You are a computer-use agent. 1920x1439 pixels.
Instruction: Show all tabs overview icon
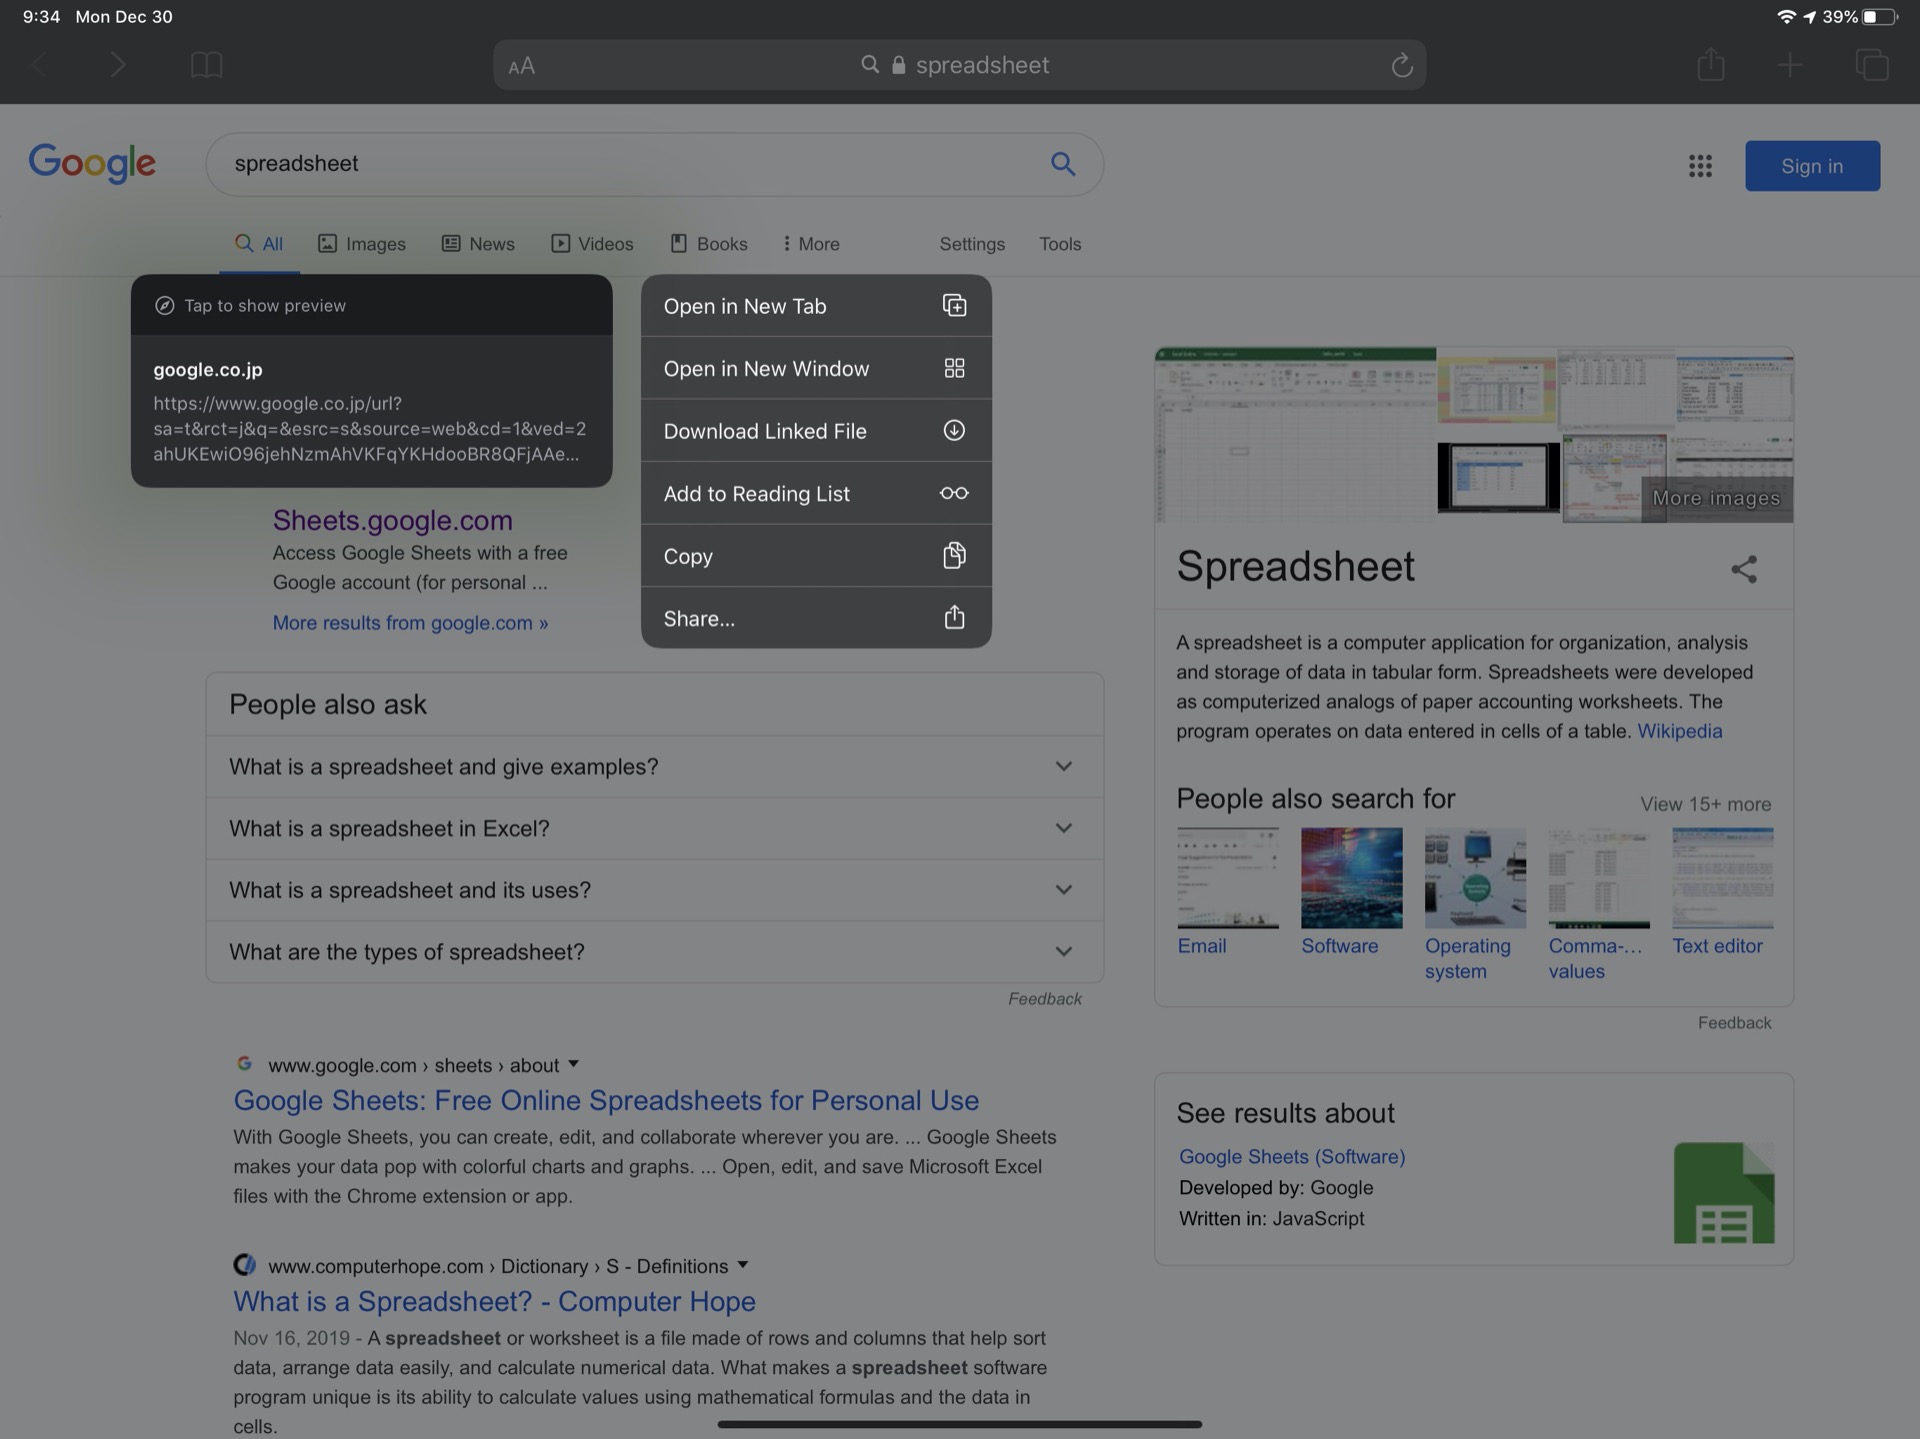(x=1872, y=65)
